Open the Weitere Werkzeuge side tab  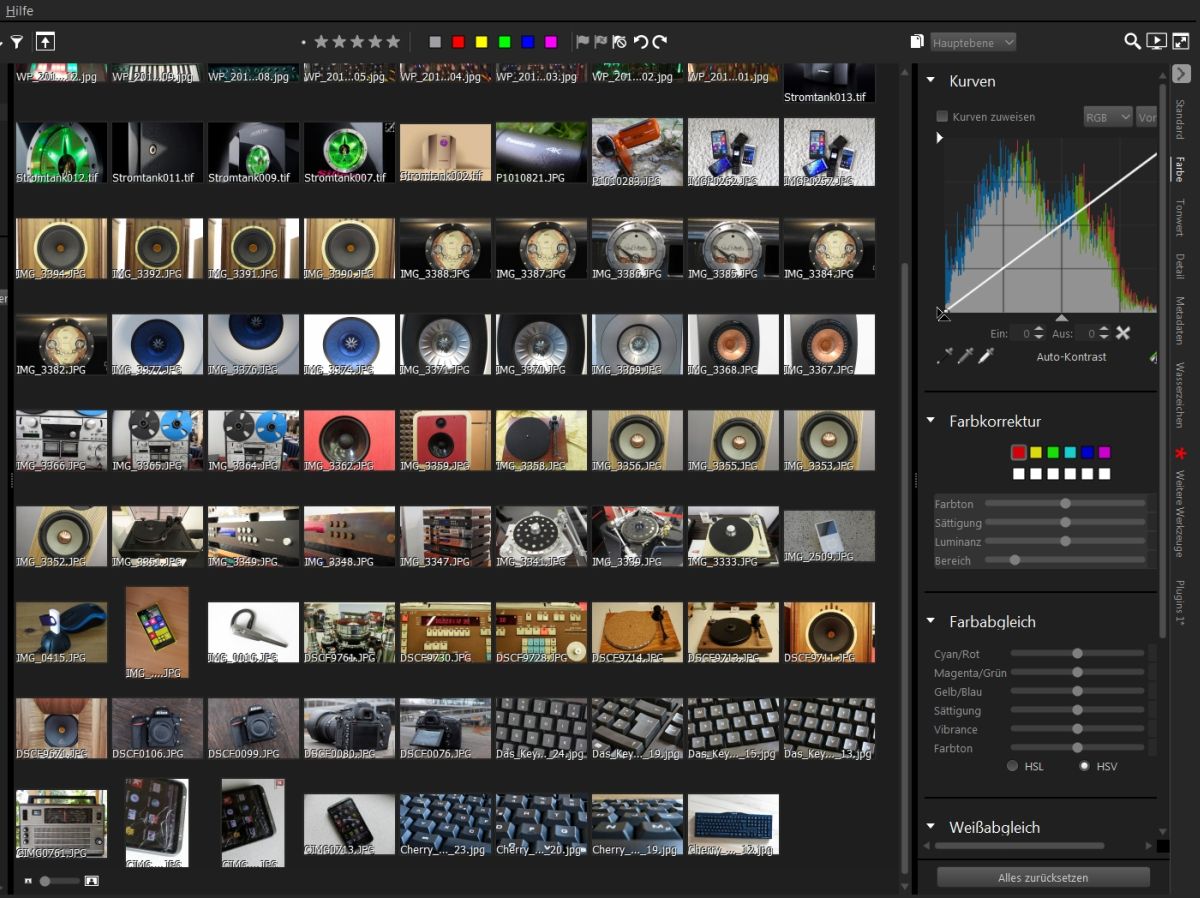(1180, 513)
